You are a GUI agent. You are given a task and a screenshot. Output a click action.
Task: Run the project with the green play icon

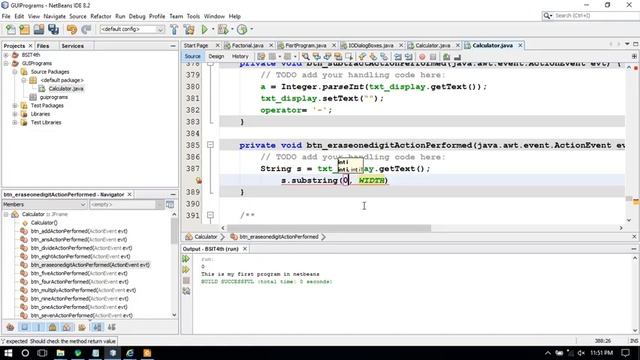tap(204, 29)
